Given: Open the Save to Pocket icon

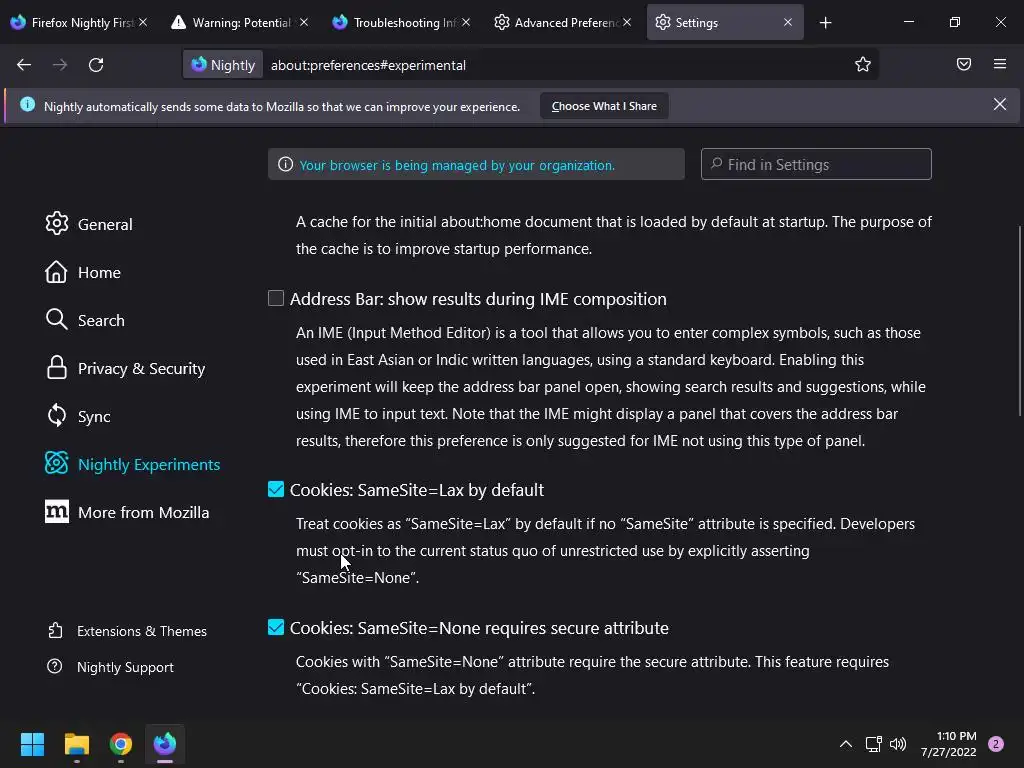Looking at the screenshot, I should [x=964, y=64].
